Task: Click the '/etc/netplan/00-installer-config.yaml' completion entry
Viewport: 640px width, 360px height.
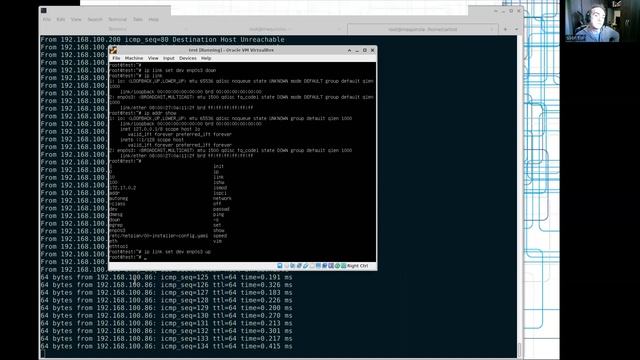Action: coord(159,236)
